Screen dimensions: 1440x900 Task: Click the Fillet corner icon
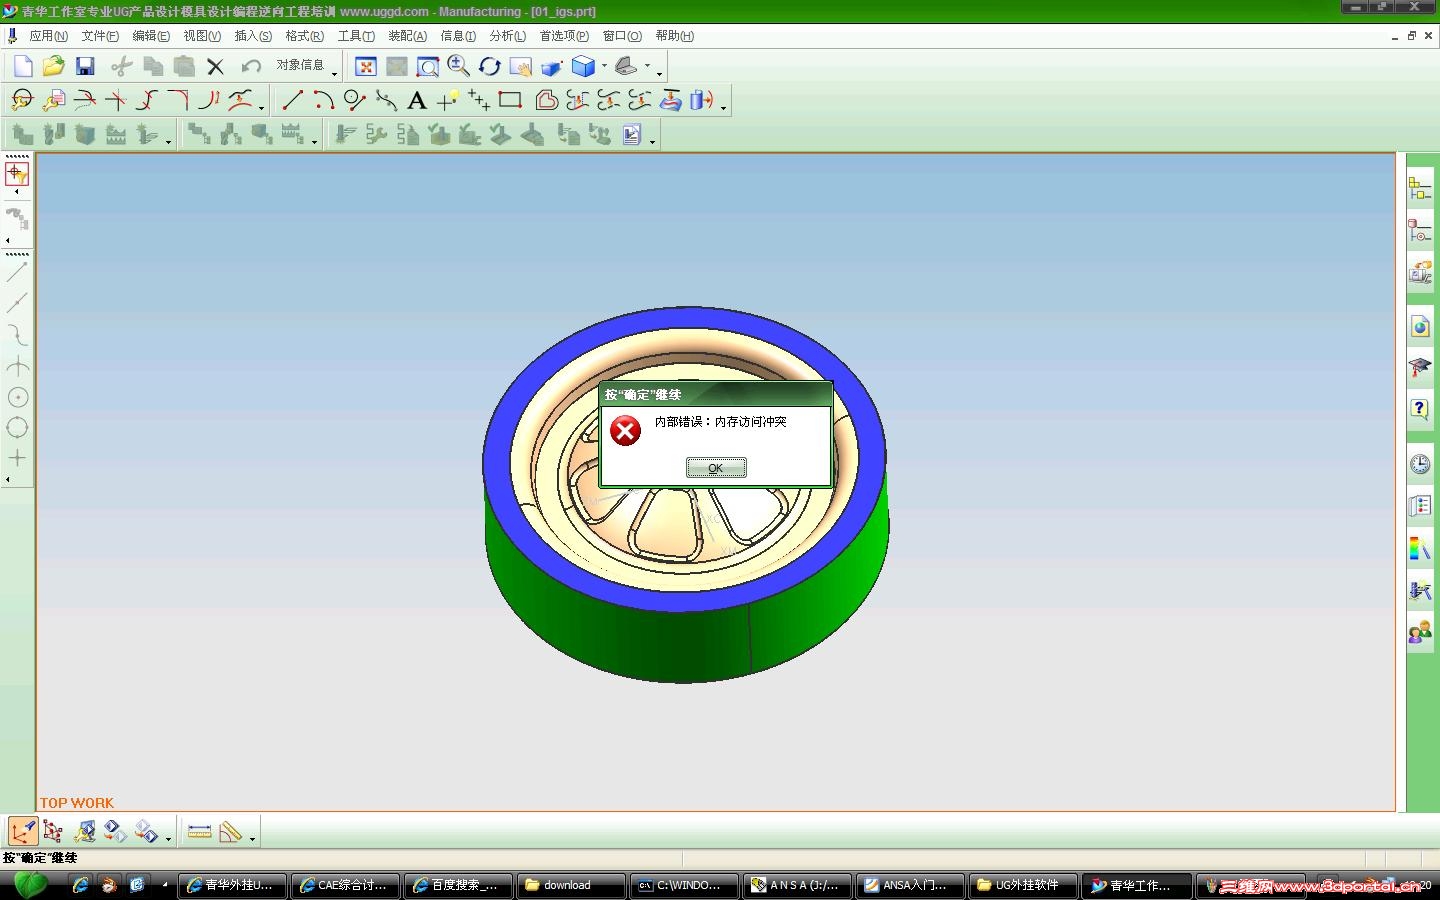point(178,100)
